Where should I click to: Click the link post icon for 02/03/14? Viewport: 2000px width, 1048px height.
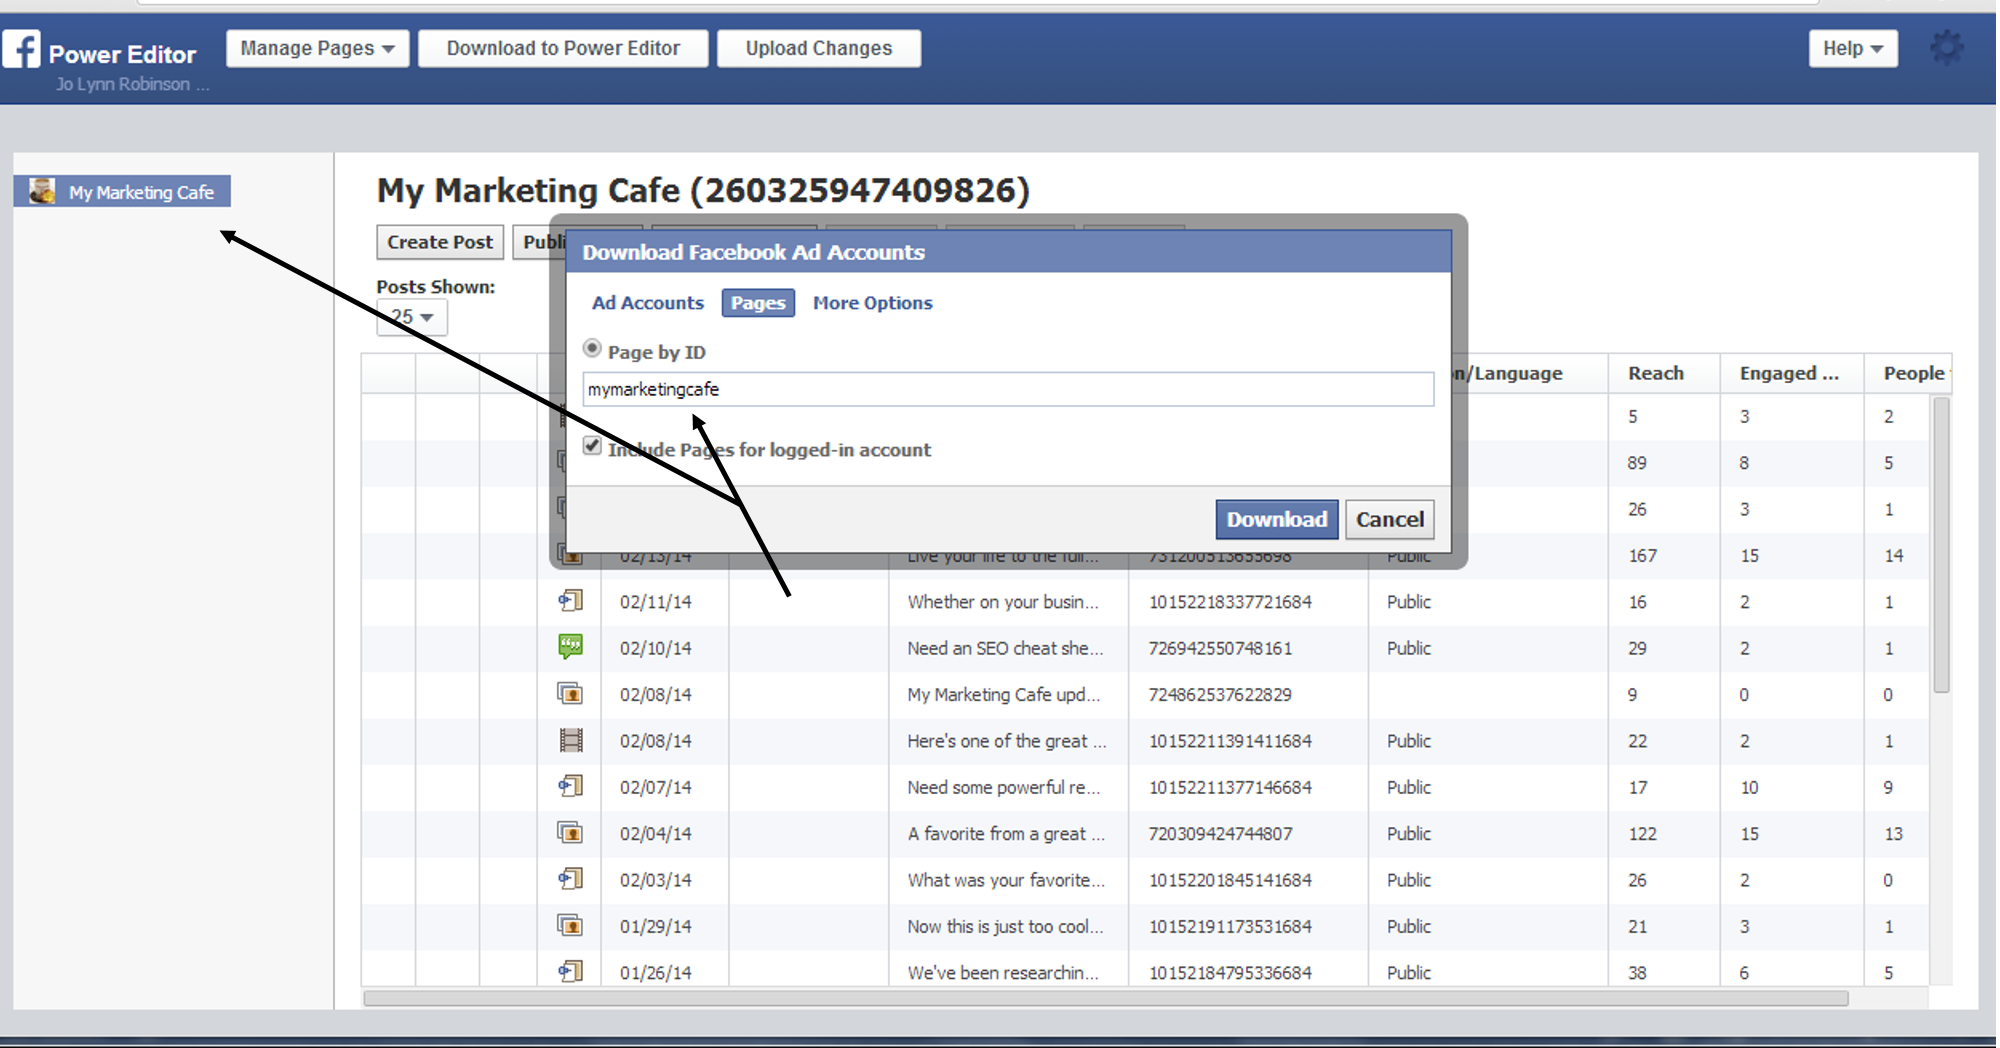tap(570, 879)
